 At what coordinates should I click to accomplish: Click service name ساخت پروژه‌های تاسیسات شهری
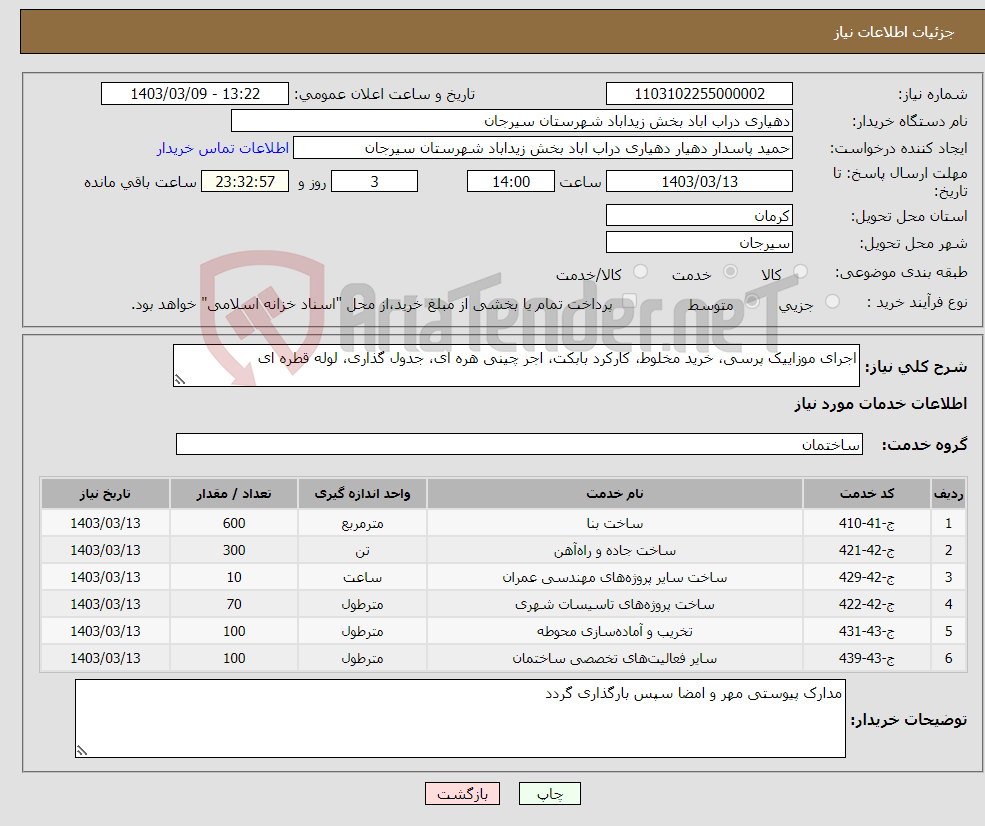pos(615,604)
